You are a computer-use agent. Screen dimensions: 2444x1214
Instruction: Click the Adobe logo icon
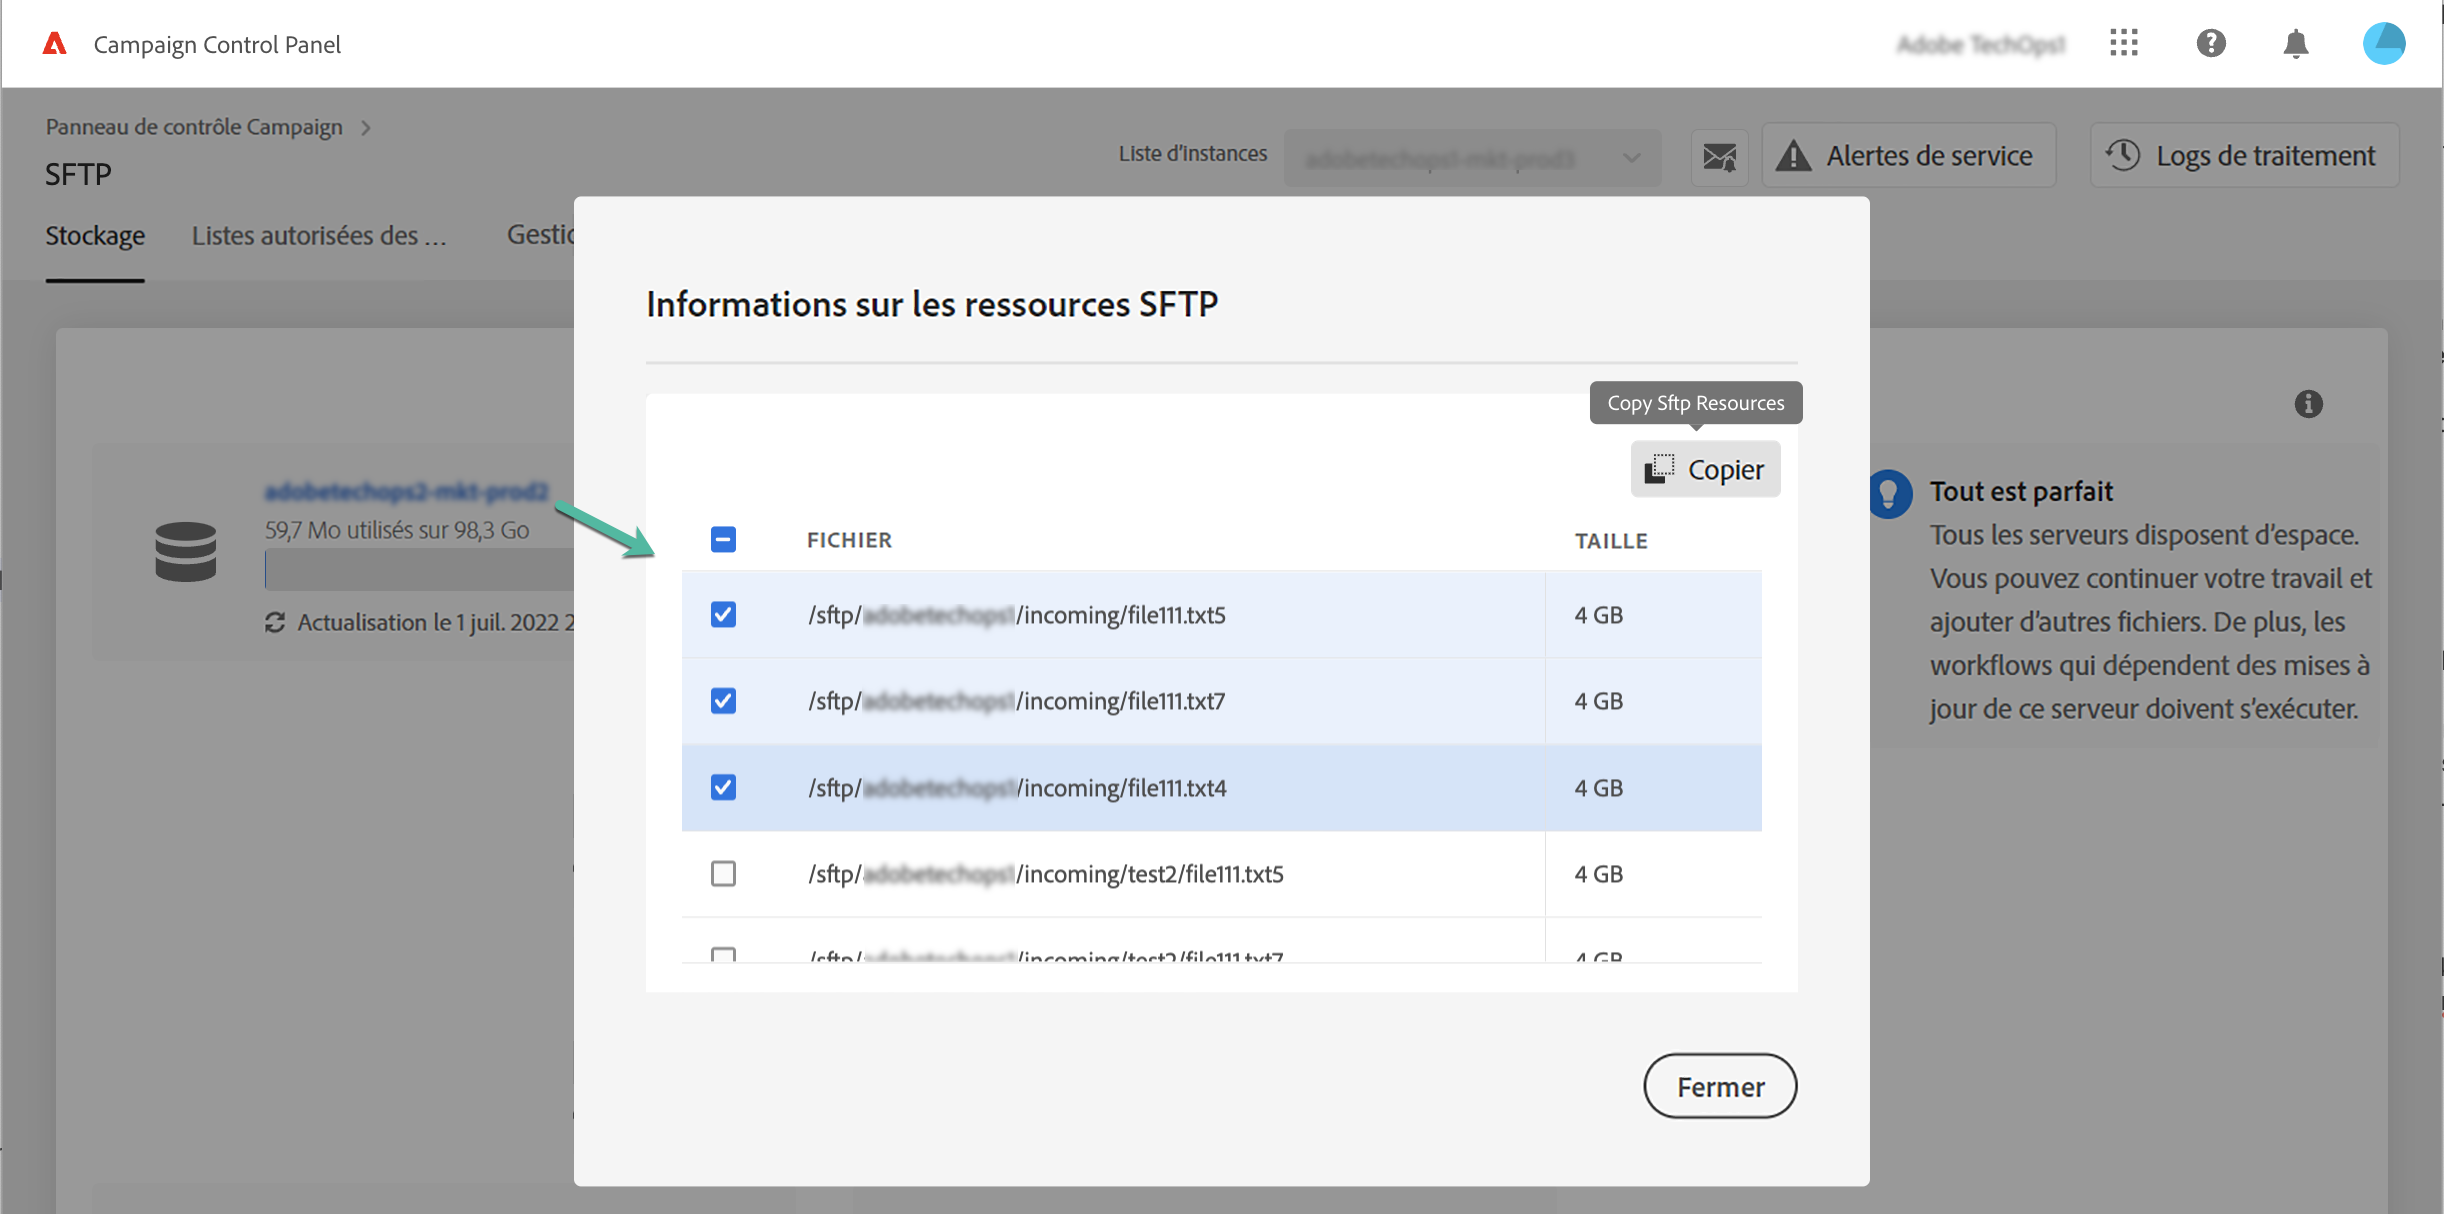pos(55,44)
